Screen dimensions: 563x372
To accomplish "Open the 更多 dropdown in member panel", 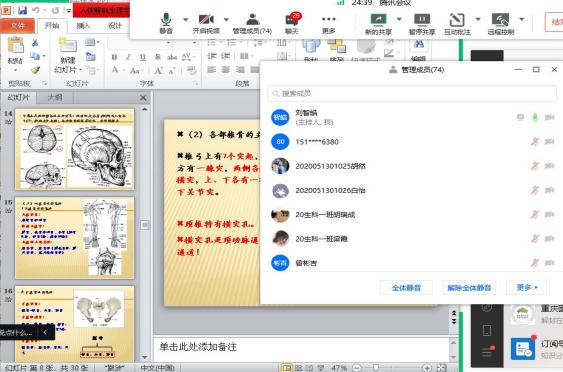I will tap(527, 288).
